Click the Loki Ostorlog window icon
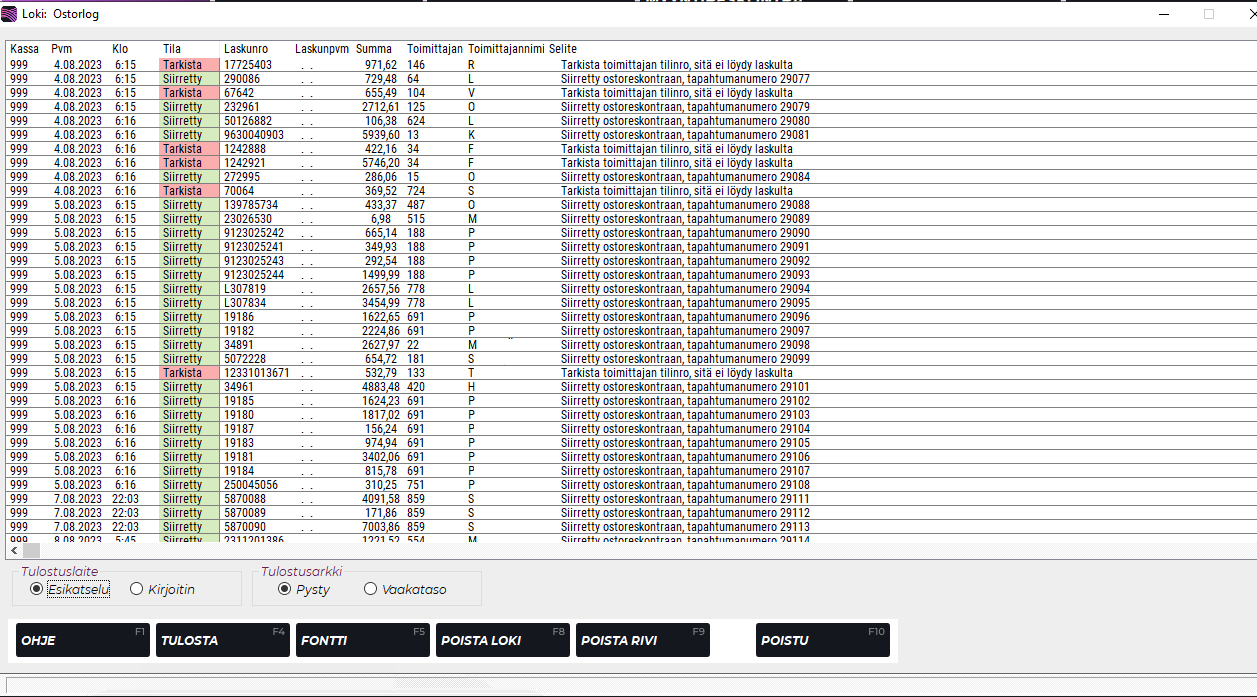This screenshot has height=697, width=1257. (x=10, y=14)
